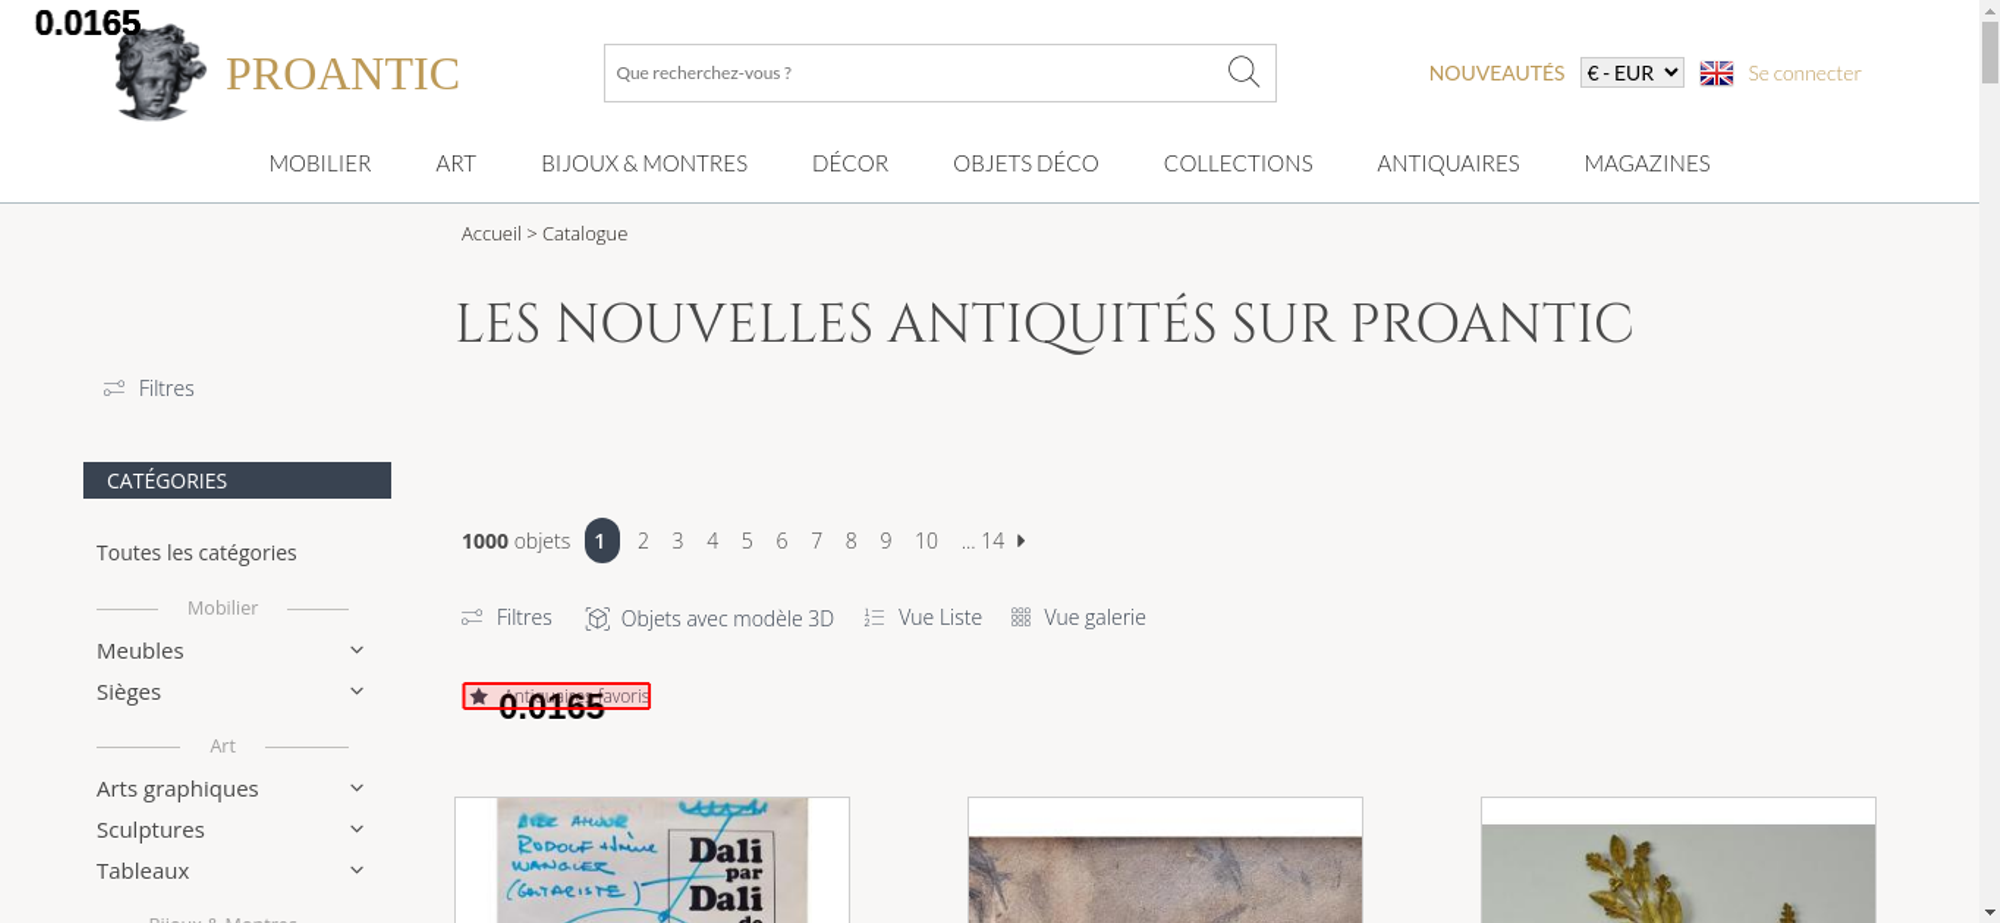This screenshot has height=923, width=2000.
Task: Switch to Vue Liste layout
Action: 923,618
